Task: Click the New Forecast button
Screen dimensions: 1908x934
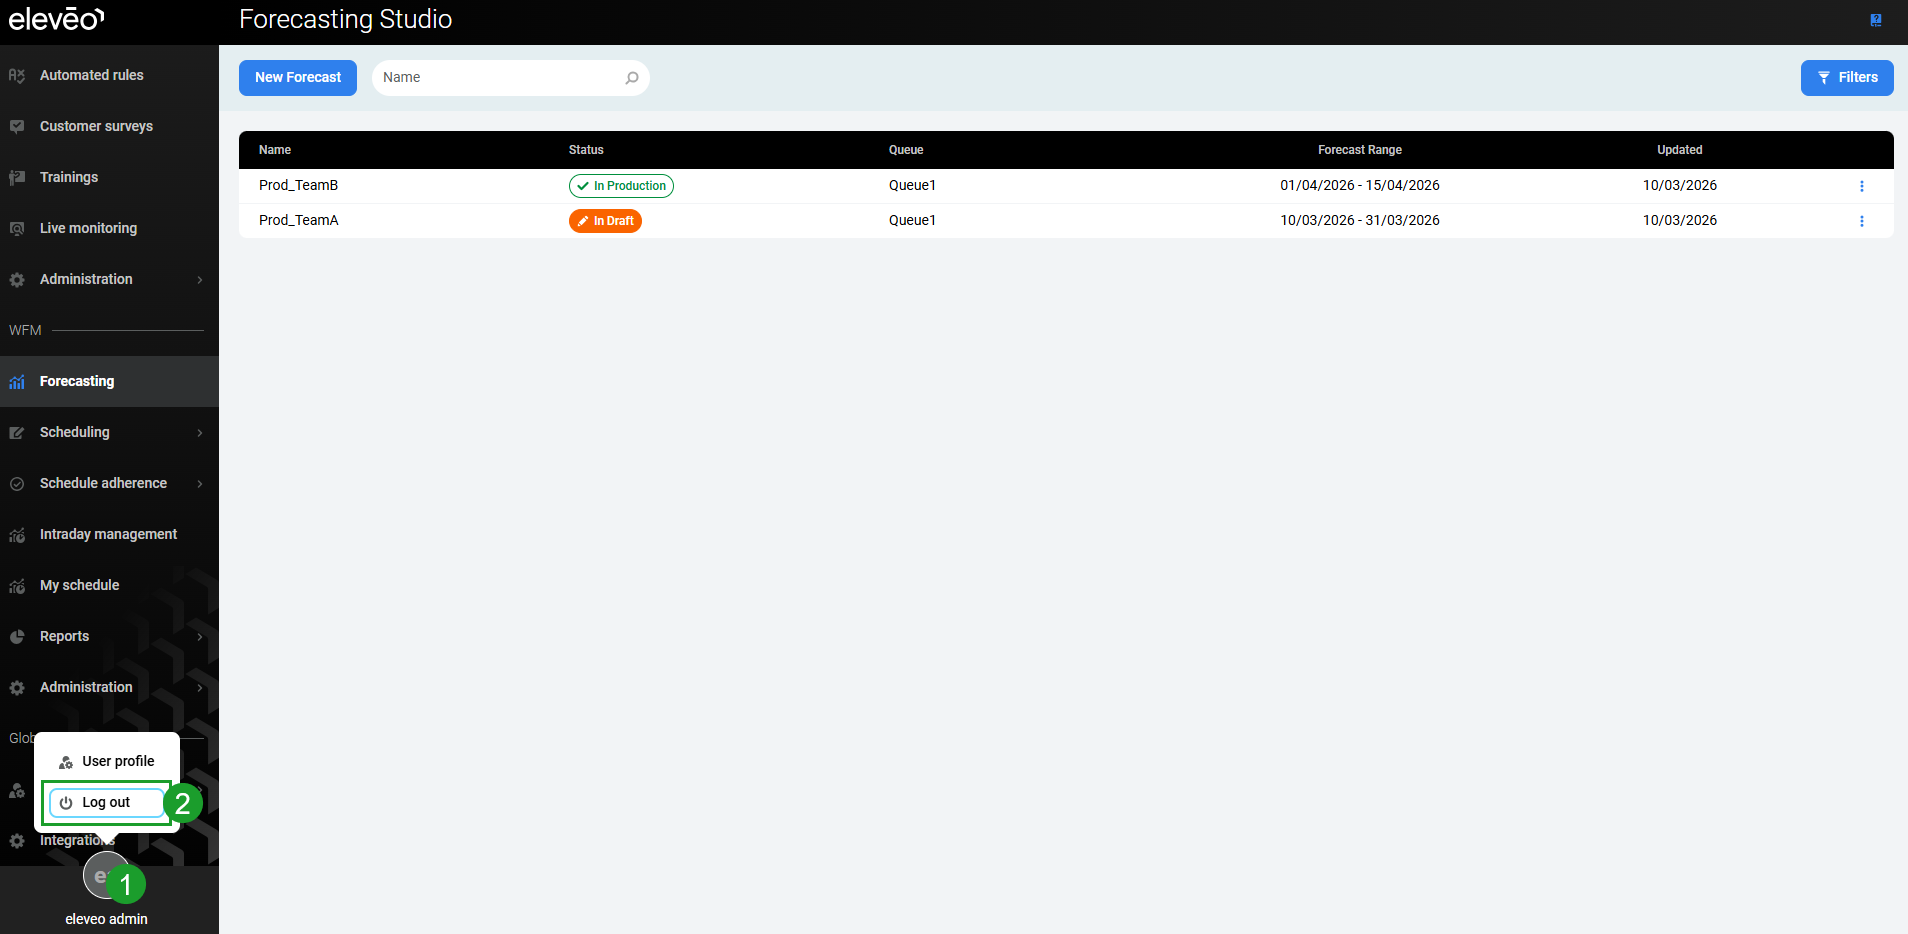Action: tap(297, 78)
